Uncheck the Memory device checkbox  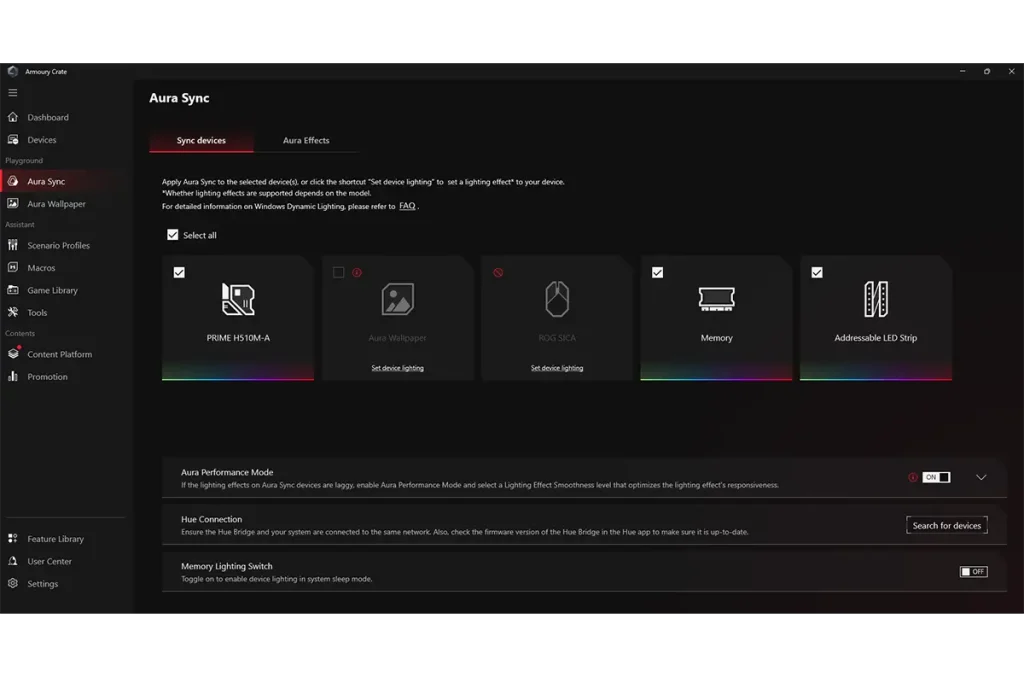point(658,272)
